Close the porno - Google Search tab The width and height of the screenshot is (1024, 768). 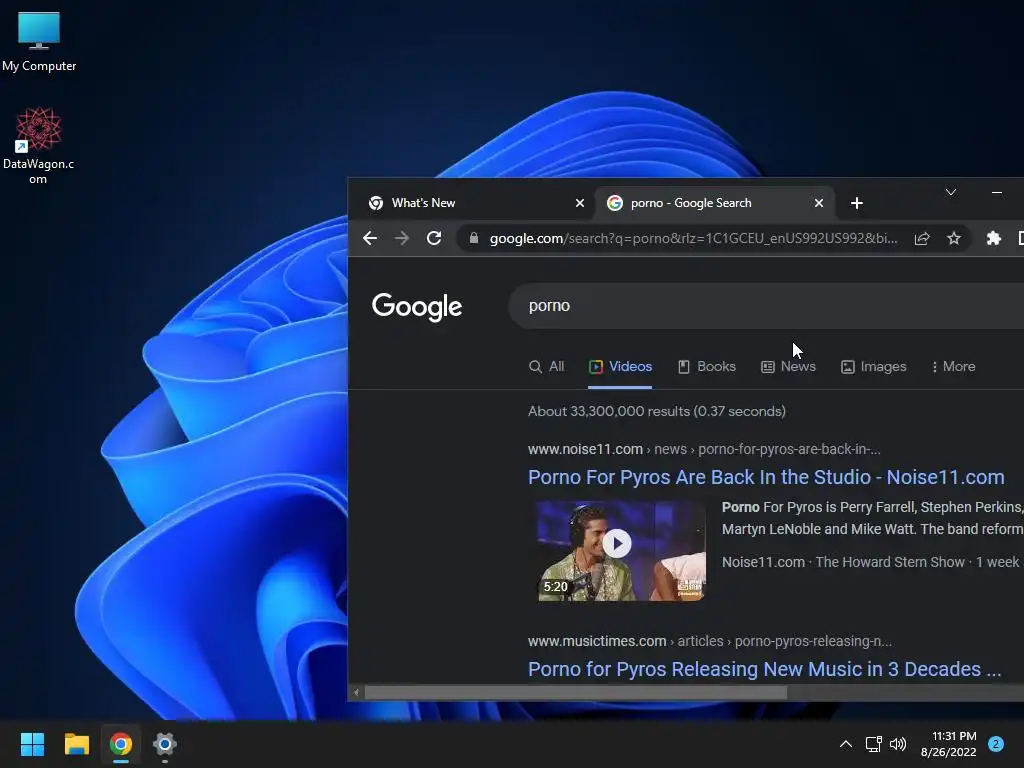point(818,203)
